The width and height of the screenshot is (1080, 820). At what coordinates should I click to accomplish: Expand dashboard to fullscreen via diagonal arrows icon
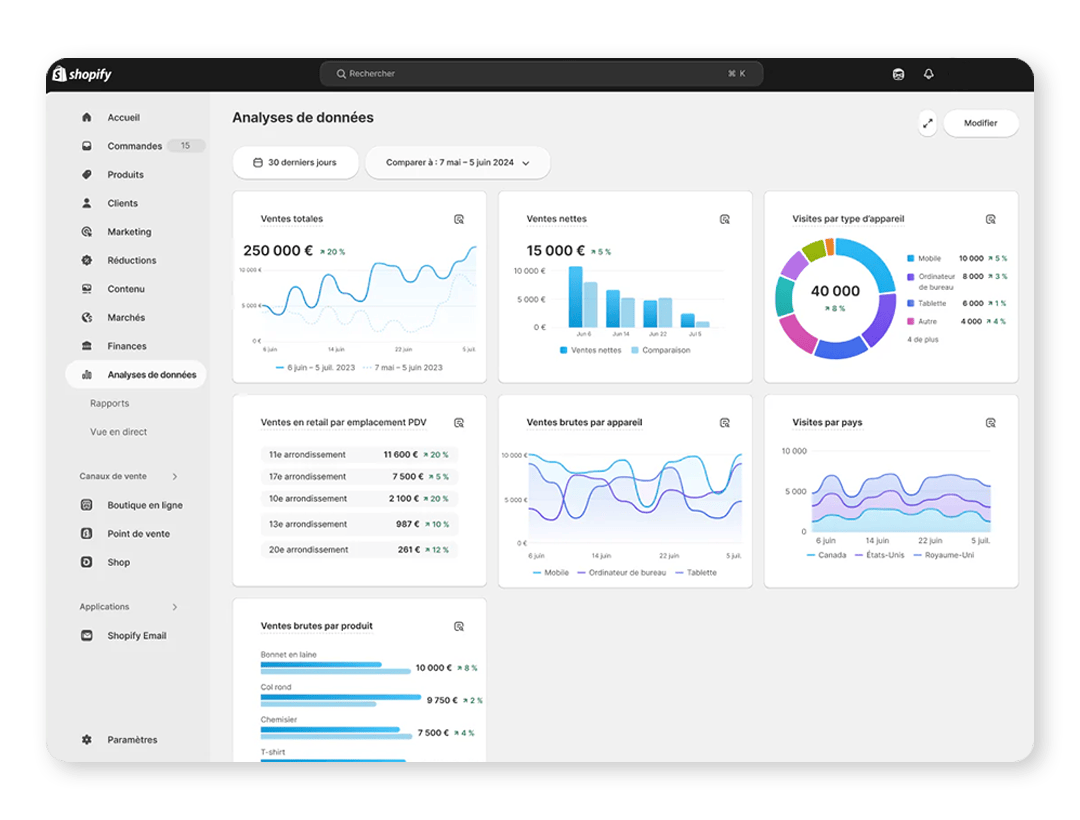[926, 122]
